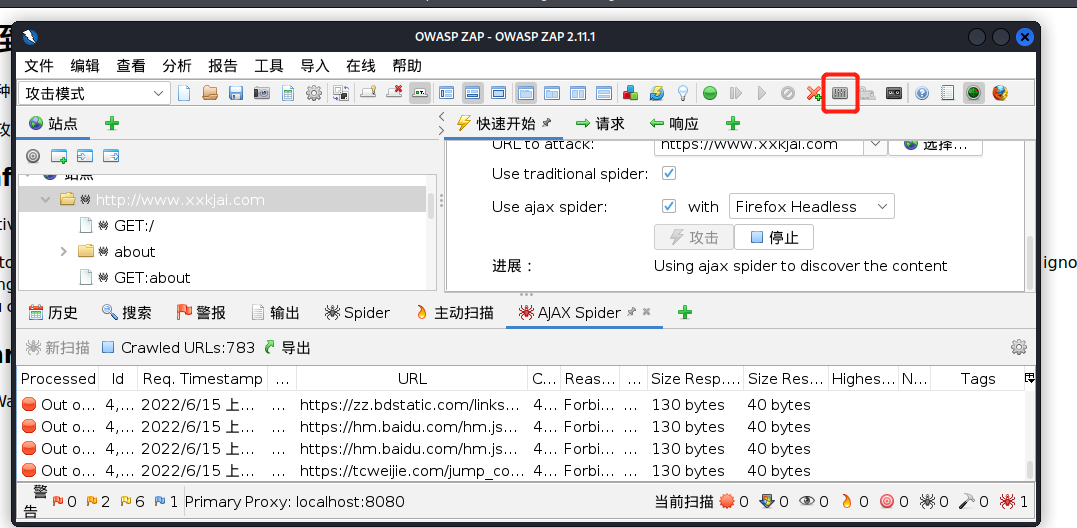Click the 停止 button
This screenshot has height=528, width=1077.
774,238
